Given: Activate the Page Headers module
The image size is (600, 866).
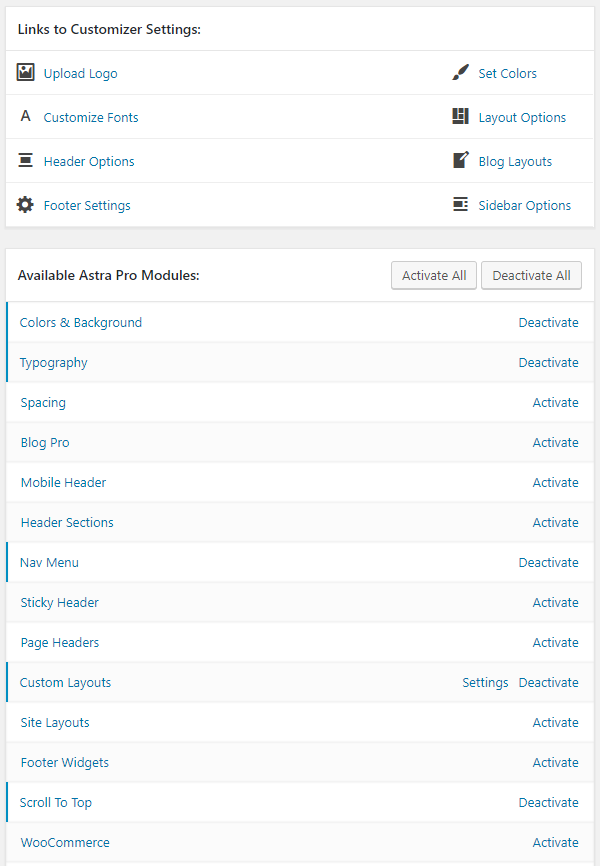Looking at the screenshot, I should (555, 642).
